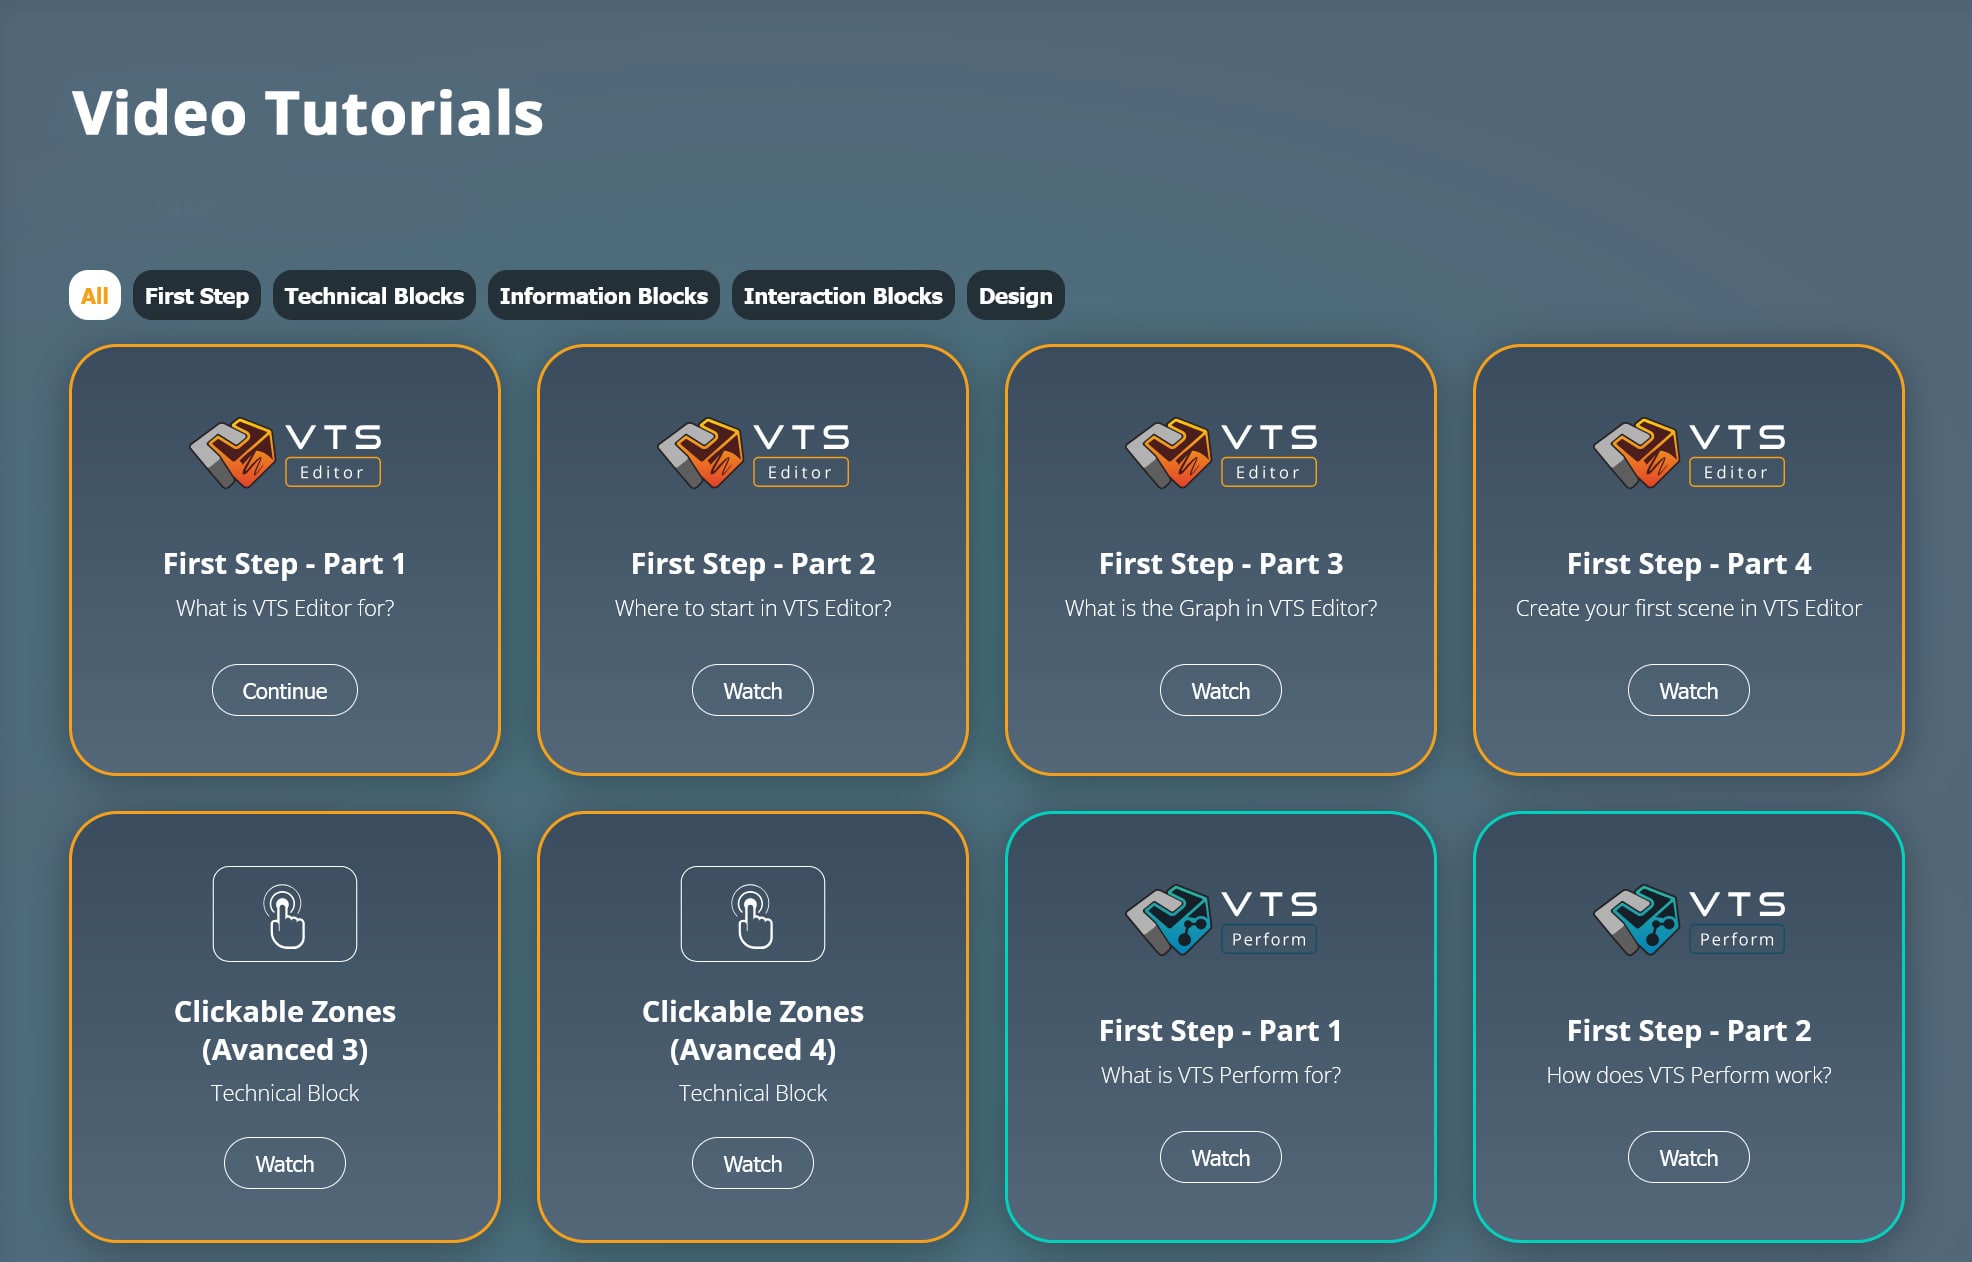
Task: Watch the First Step Part 4 tutorial
Action: tap(1688, 690)
